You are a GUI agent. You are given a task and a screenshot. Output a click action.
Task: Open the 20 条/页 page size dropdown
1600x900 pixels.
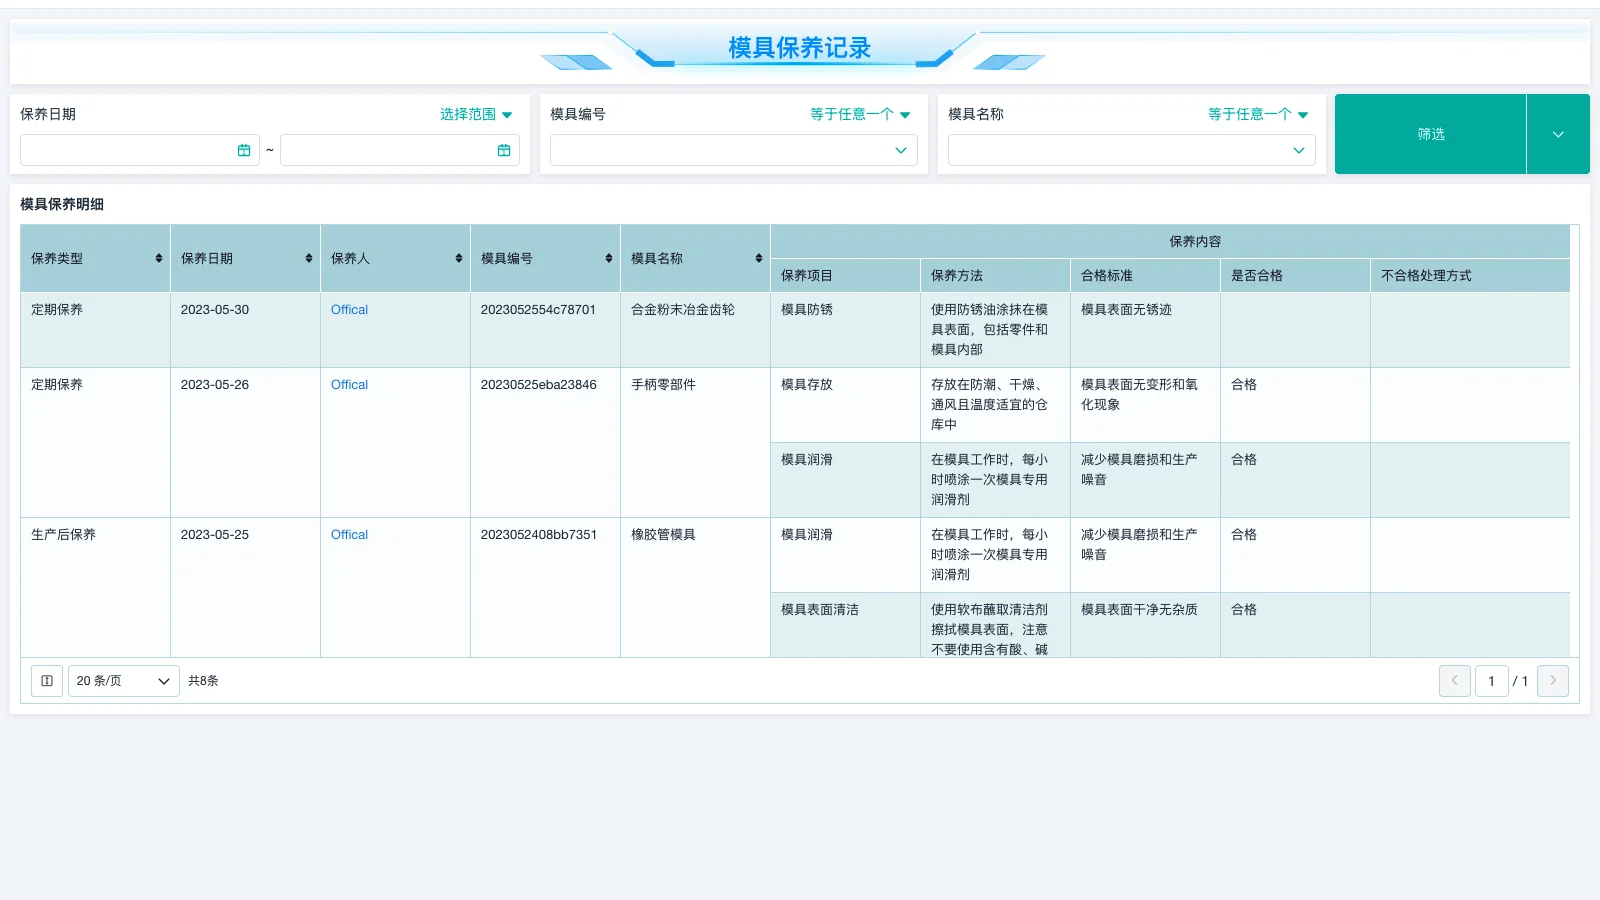(x=122, y=681)
